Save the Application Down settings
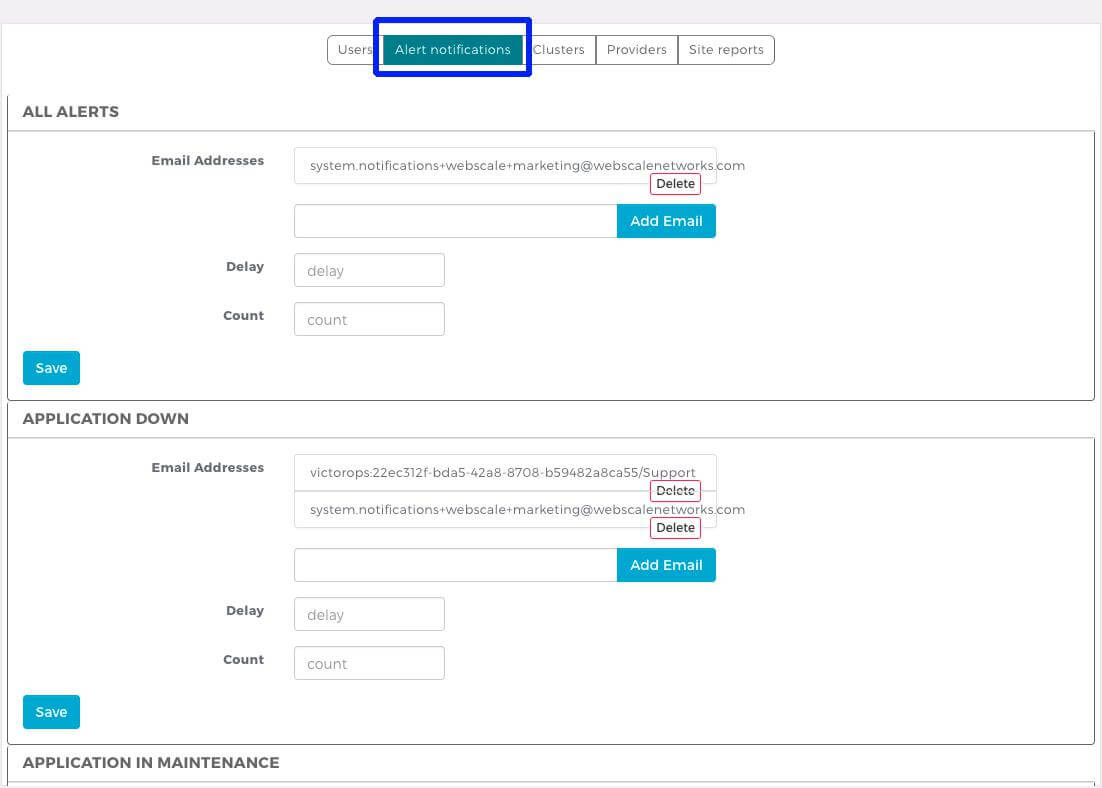Viewport: 1102px width, 788px height. pyautogui.click(x=51, y=712)
